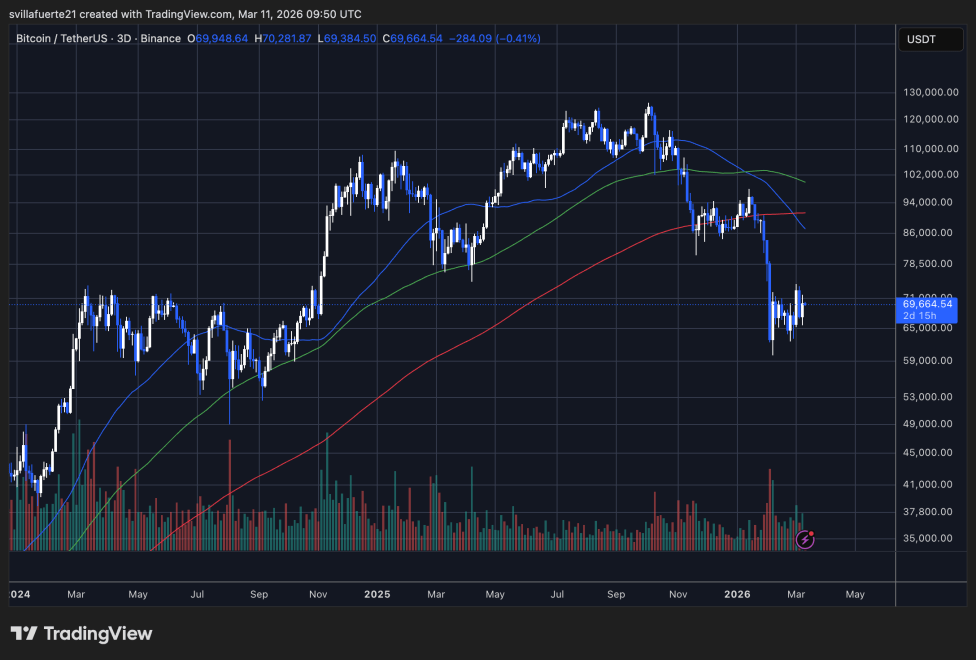Viewport: 976px width, 660px height.
Task: Click the 2d 15h candle countdown label
Action: (922, 315)
